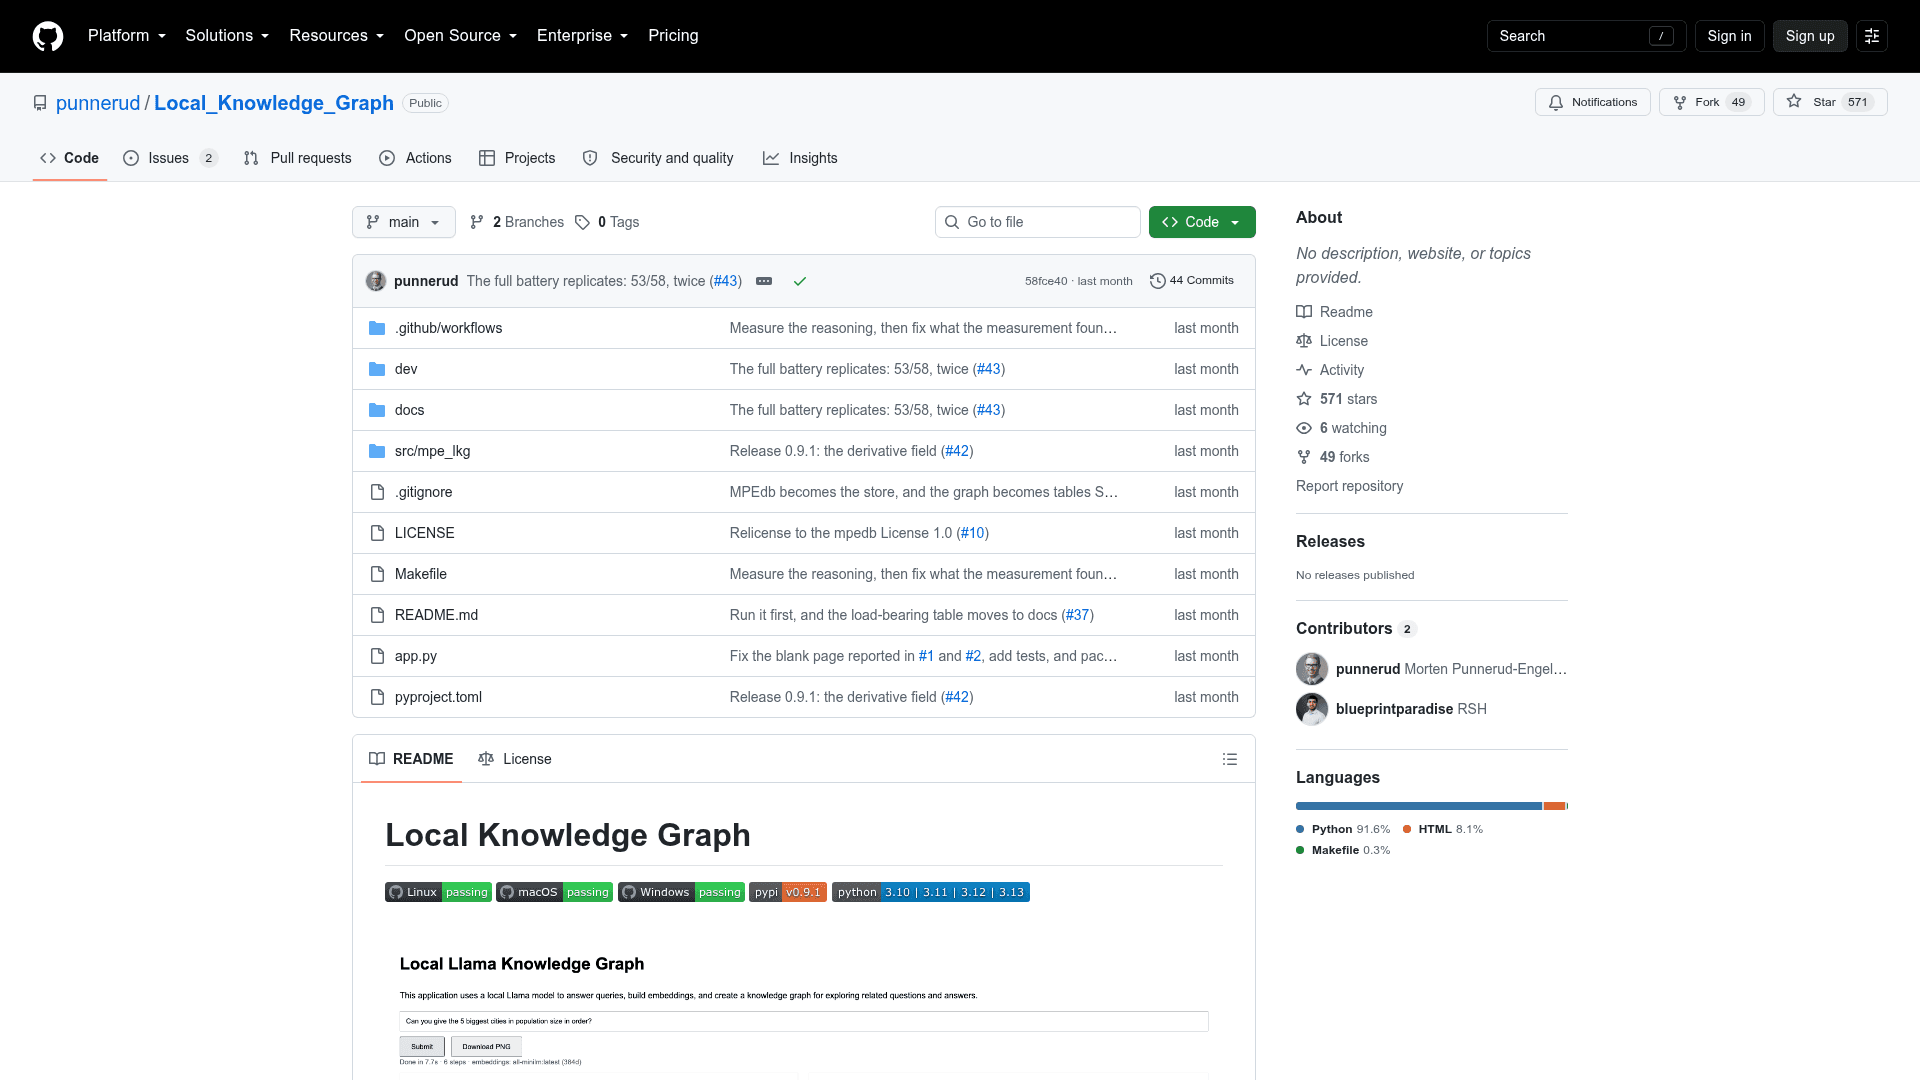Click the header Search field
Image resolution: width=1920 pixels, height=1080 pixels.
pyautogui.click(x=1586, y=36)
